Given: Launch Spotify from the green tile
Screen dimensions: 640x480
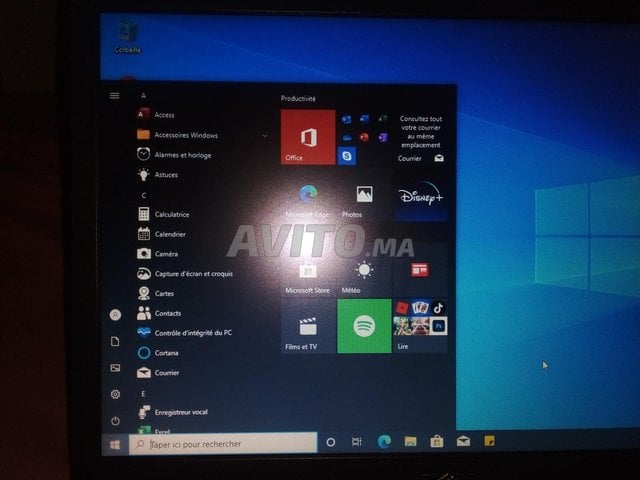Looking at the screenshot, I should (x=364, y=325).
